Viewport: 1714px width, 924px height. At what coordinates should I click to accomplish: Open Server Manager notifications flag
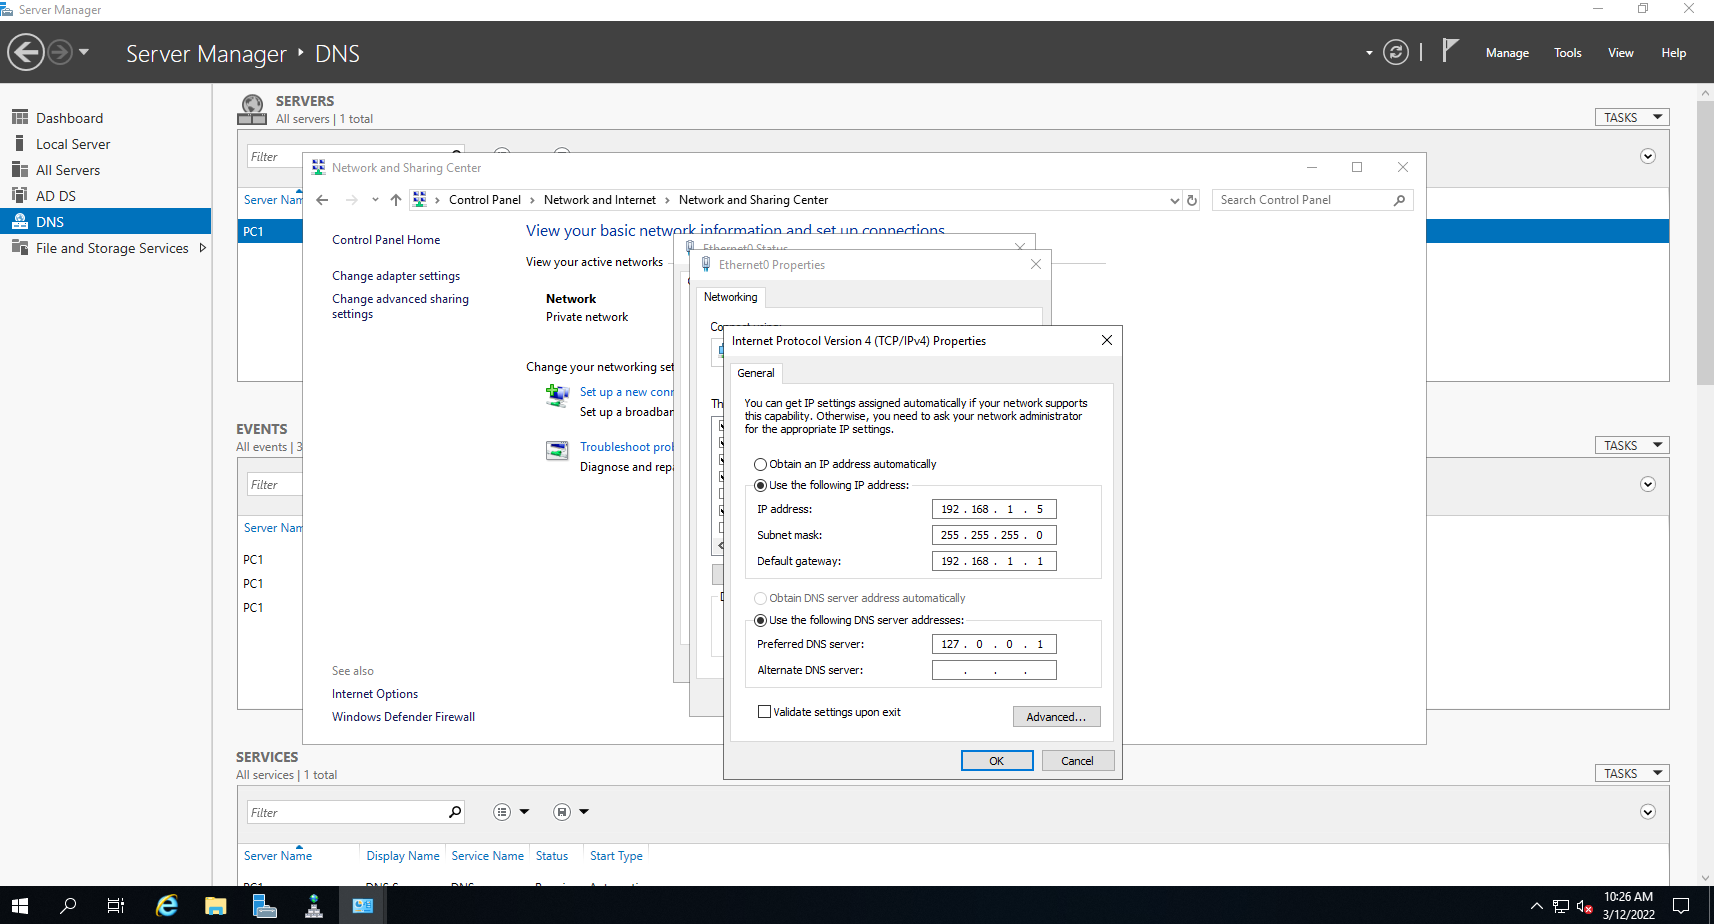coord(1450,50)
